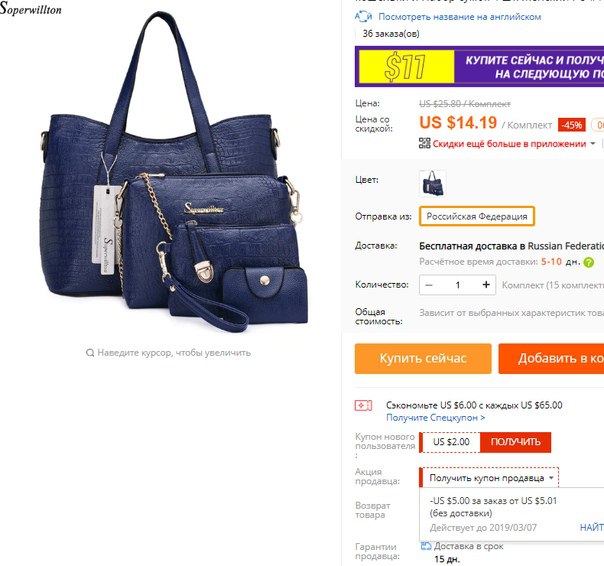The image size is (604, 566).
Task: Click the Soperwillton brand logo
Action: (x=31, y=9)
